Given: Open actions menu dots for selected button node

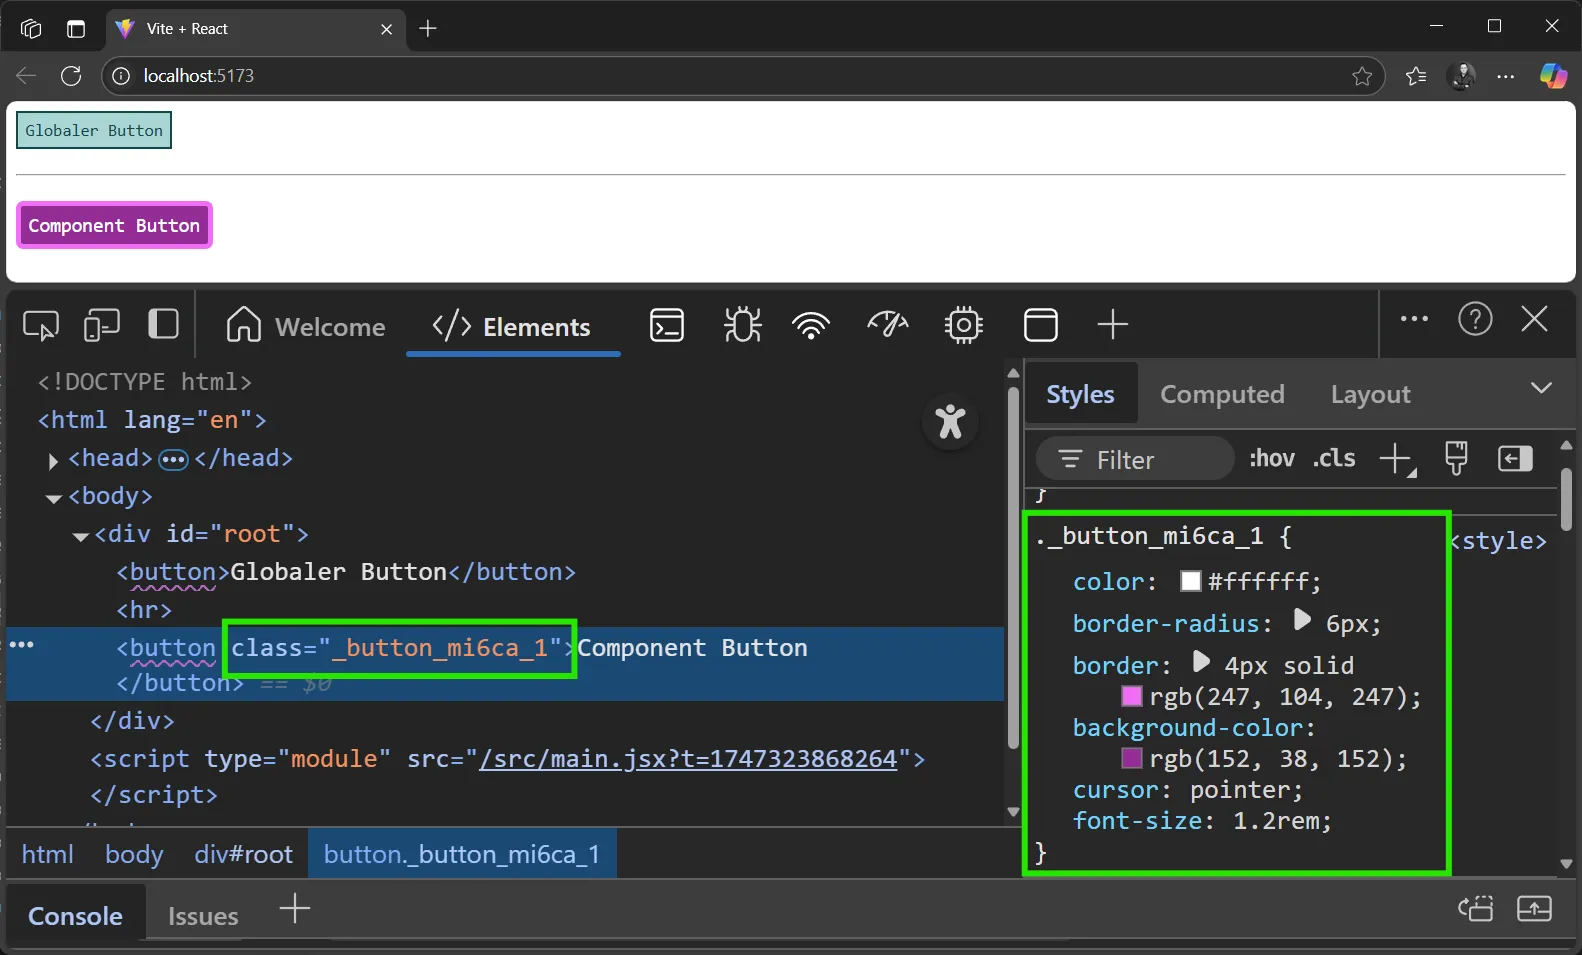Looking at the screenshot, I should click(21, 645).
